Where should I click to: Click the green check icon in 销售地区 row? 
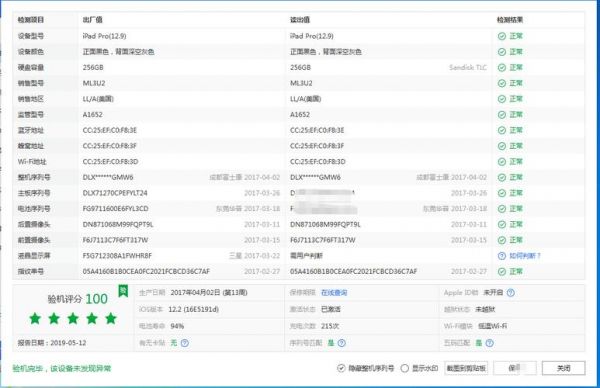click(502, 99)
